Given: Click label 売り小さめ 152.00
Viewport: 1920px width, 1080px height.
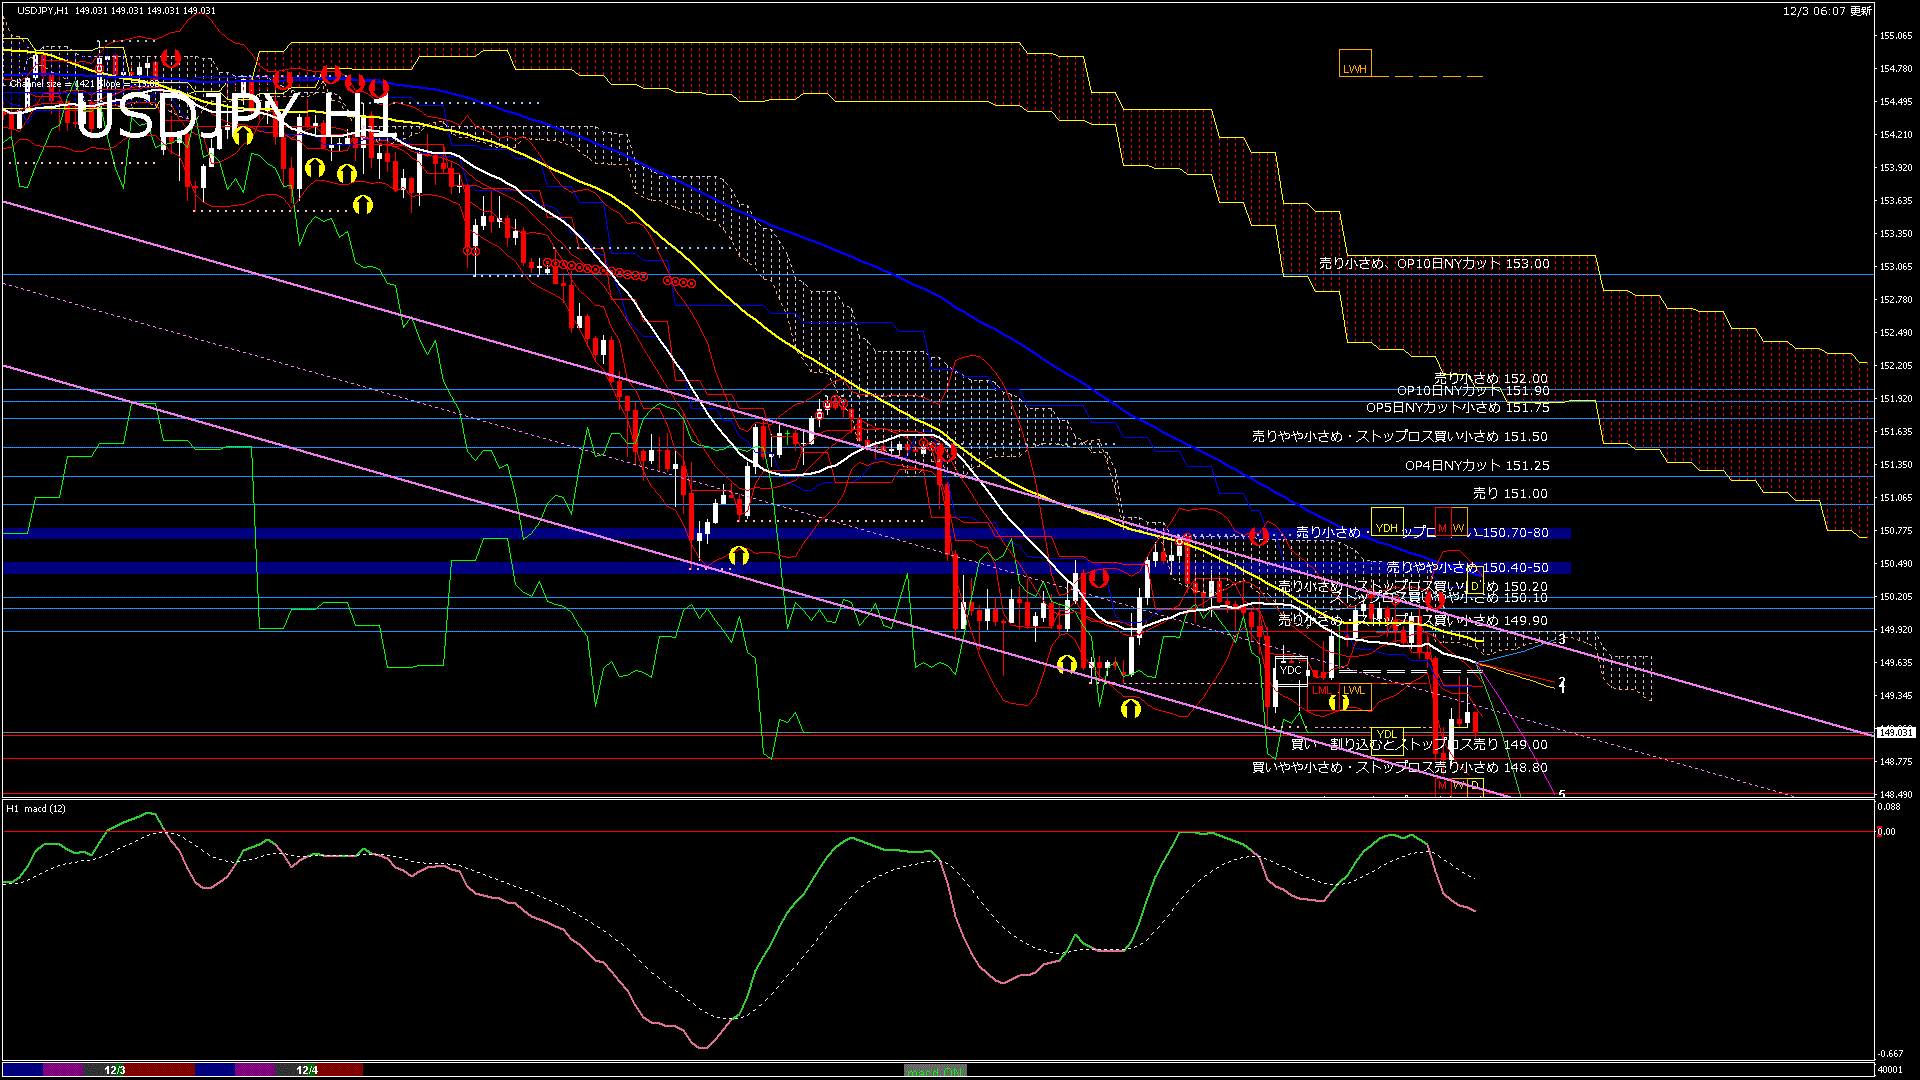Looking at the screenshot, I should click(x=1491, y=379).
